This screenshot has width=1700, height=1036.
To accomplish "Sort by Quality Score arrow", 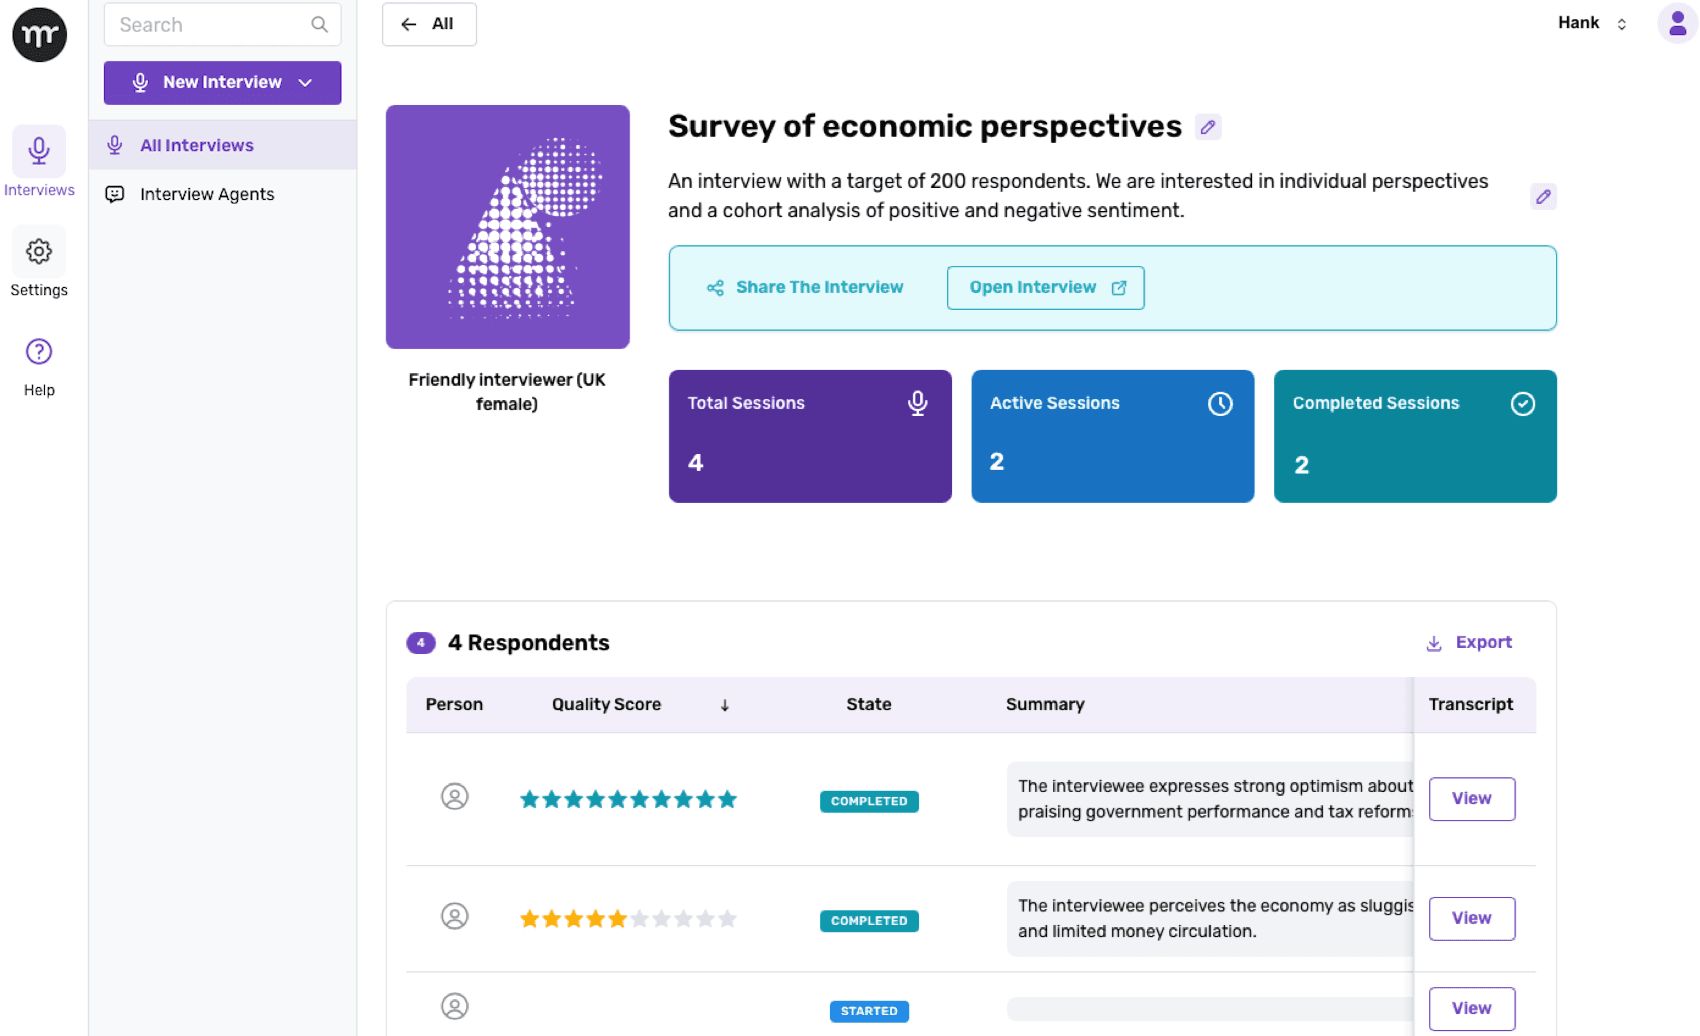I will (x=725, y=705).
